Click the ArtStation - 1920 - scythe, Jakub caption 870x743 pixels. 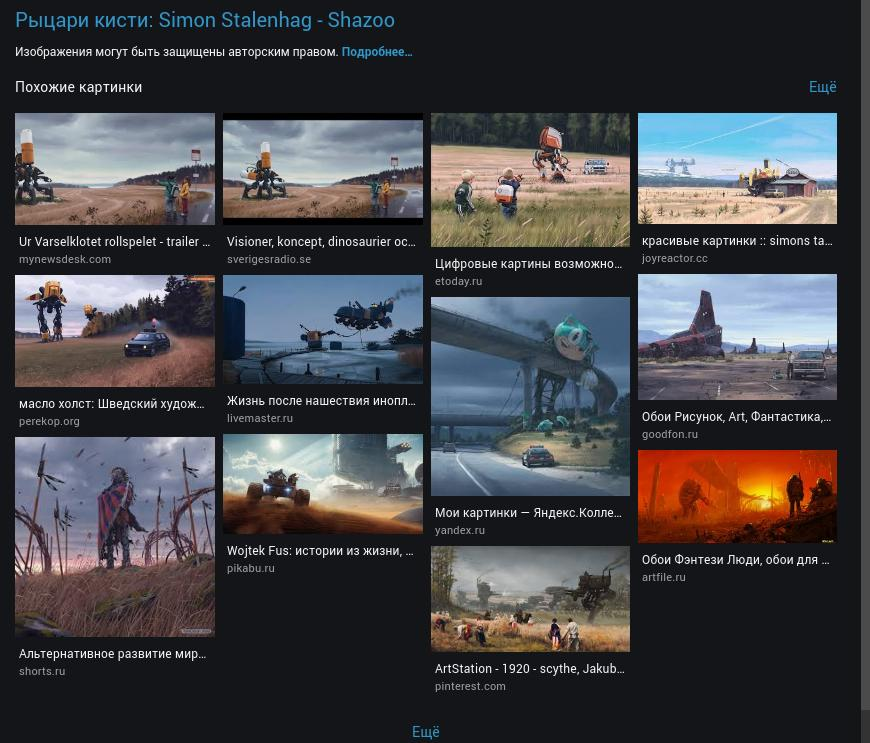coord(530,669)
